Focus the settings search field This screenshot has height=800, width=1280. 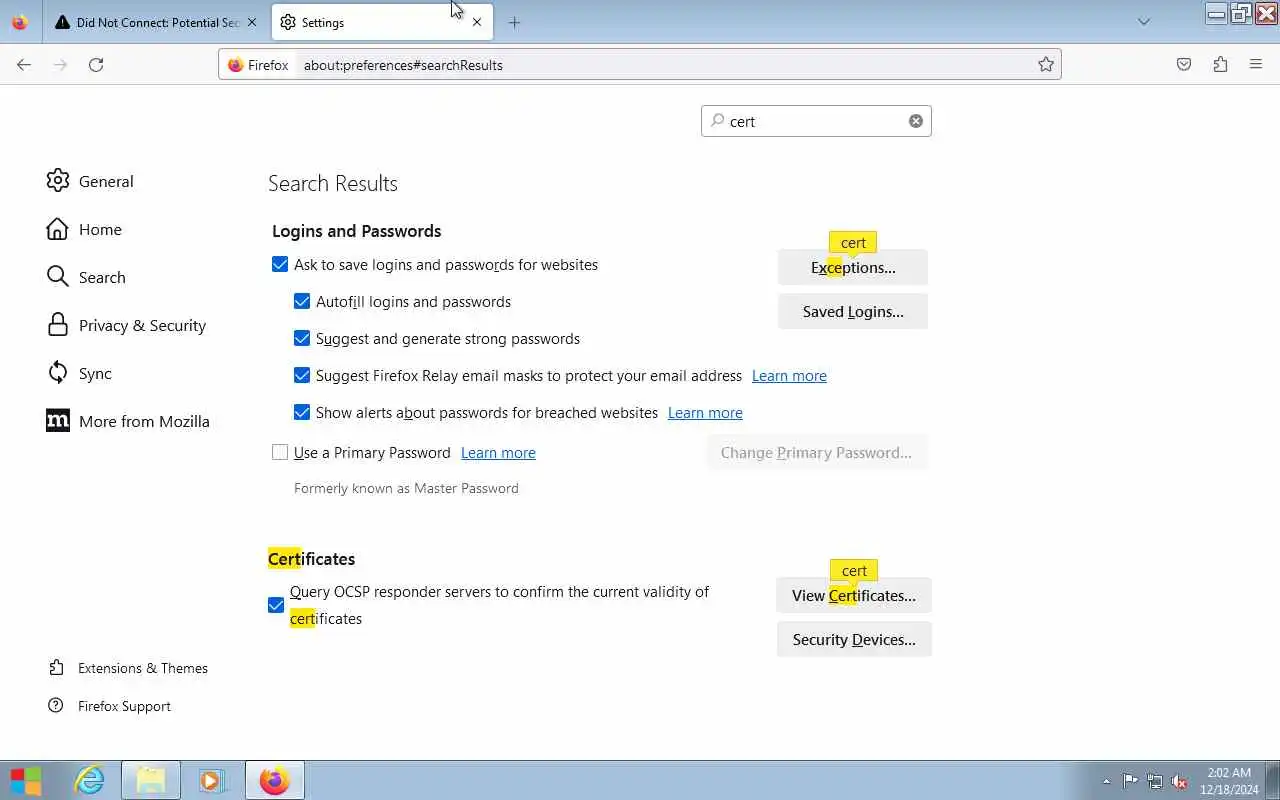pyautogui.click(x=816, y=121)
